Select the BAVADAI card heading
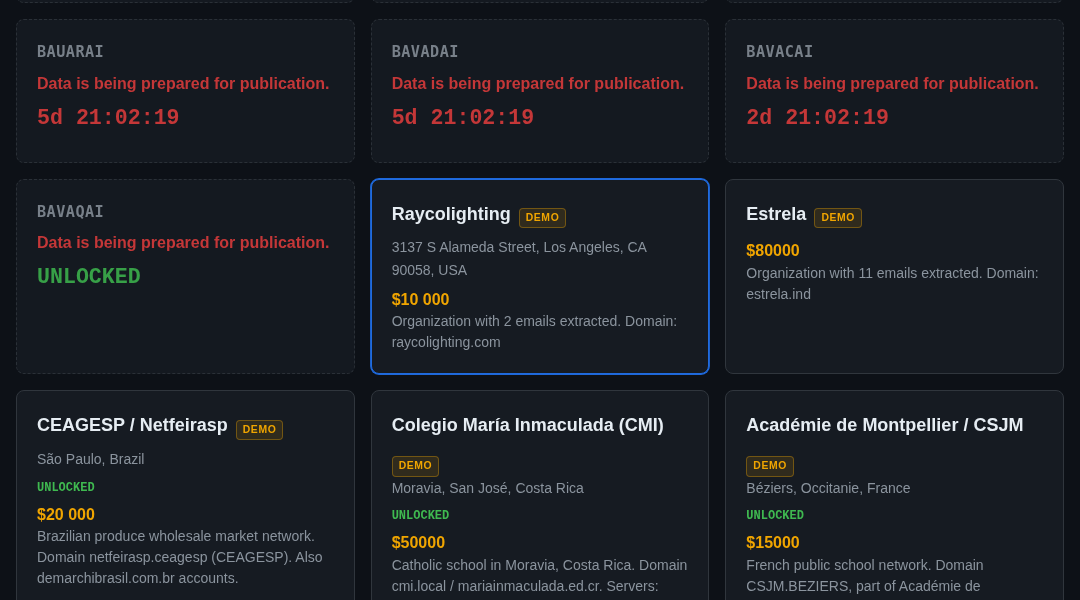 [425, 52]
